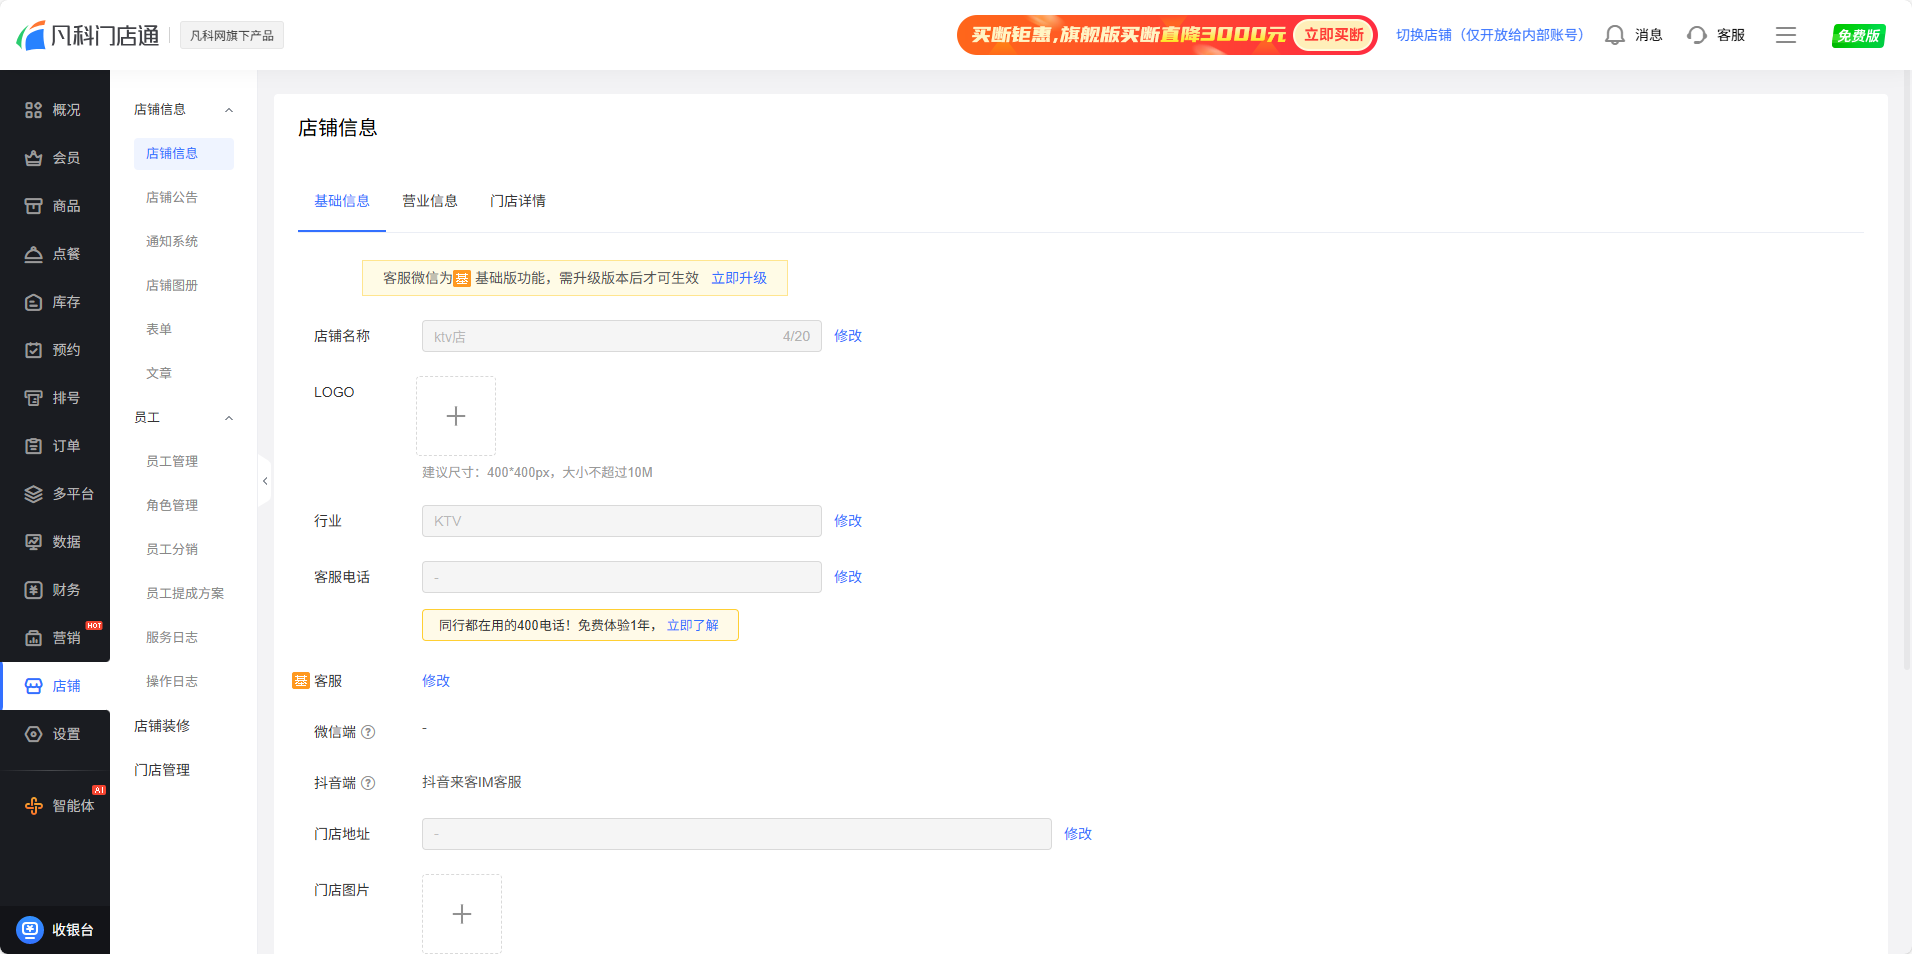Image resolution: width=1912 pixels, height=954 pixels.
Task: Click the 立即升级 upgrade link
Action: click(x=739, y=278)
